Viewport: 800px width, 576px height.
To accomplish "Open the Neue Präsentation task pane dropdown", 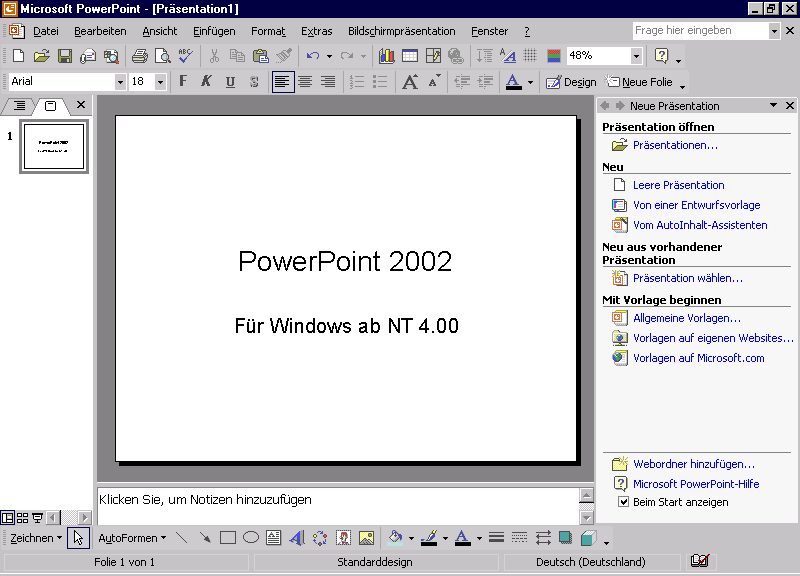I will pos(773,105).
